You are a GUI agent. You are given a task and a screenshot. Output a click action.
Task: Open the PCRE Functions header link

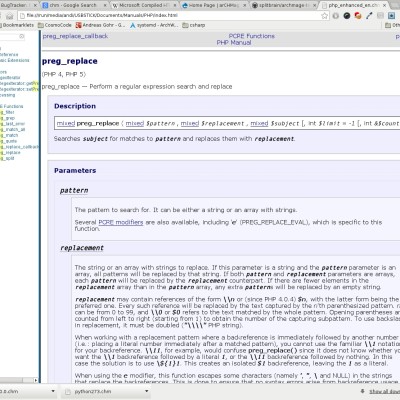252,36
